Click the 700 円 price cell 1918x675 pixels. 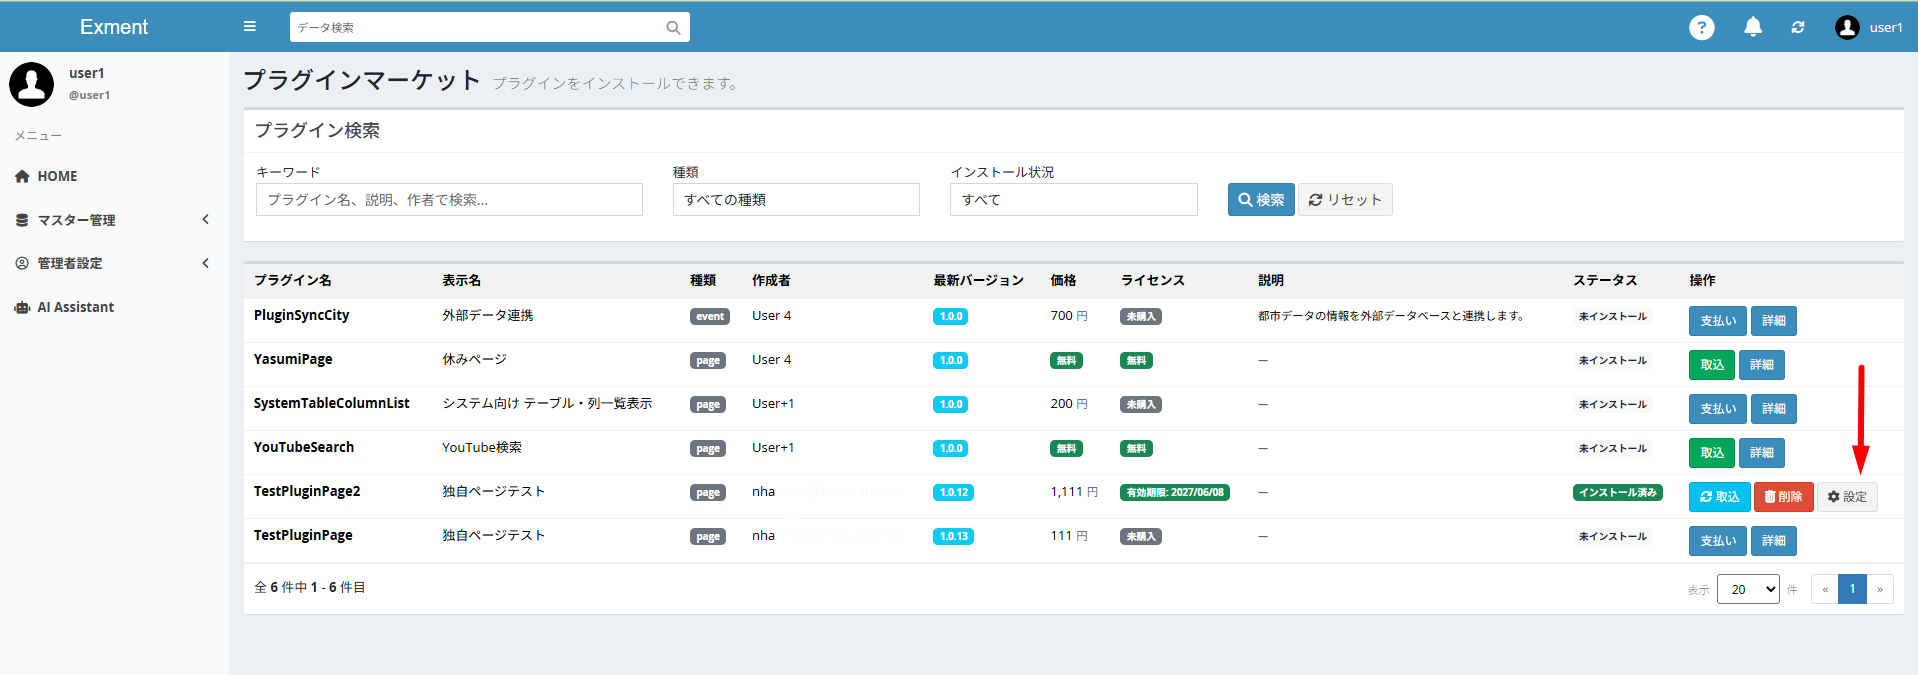[x=1069, y=316]
